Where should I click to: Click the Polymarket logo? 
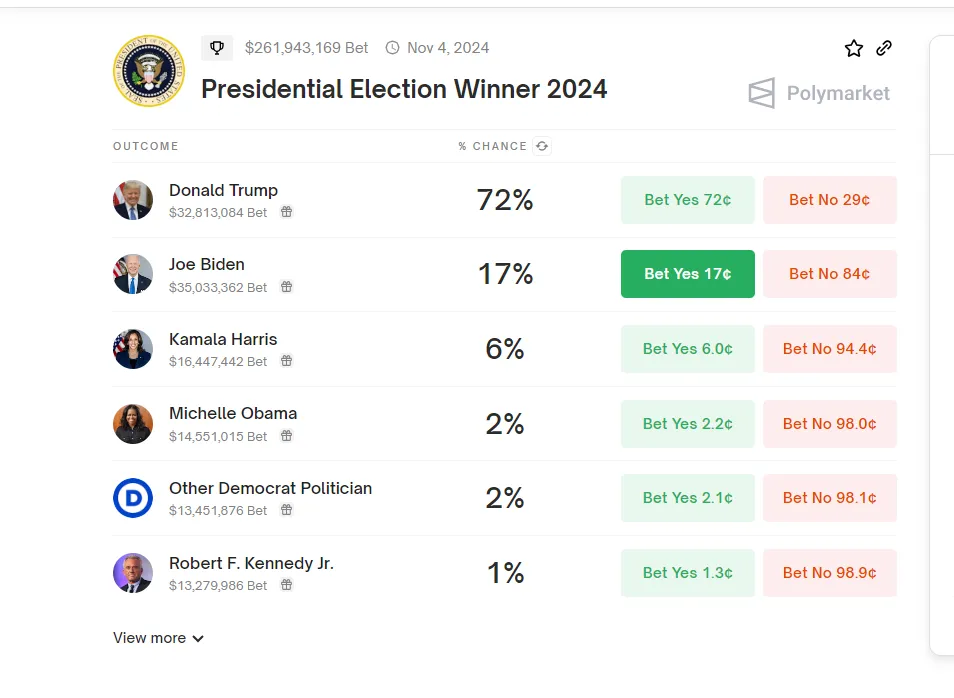click(819, 93)
